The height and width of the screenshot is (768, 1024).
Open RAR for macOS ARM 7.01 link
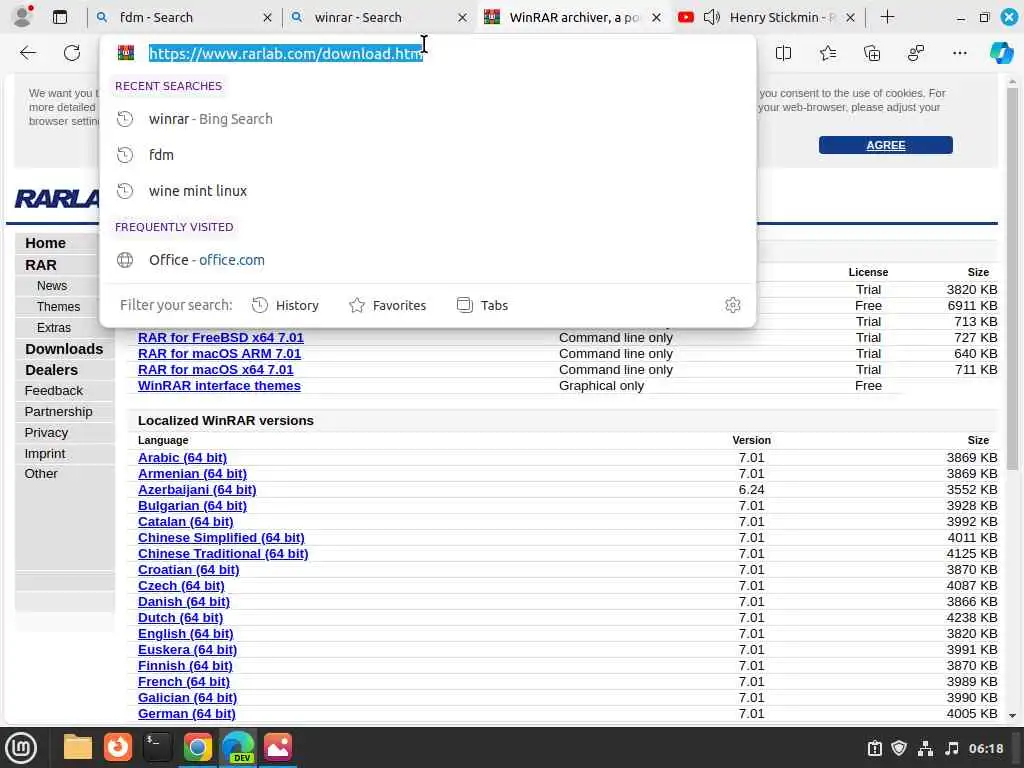219,353
